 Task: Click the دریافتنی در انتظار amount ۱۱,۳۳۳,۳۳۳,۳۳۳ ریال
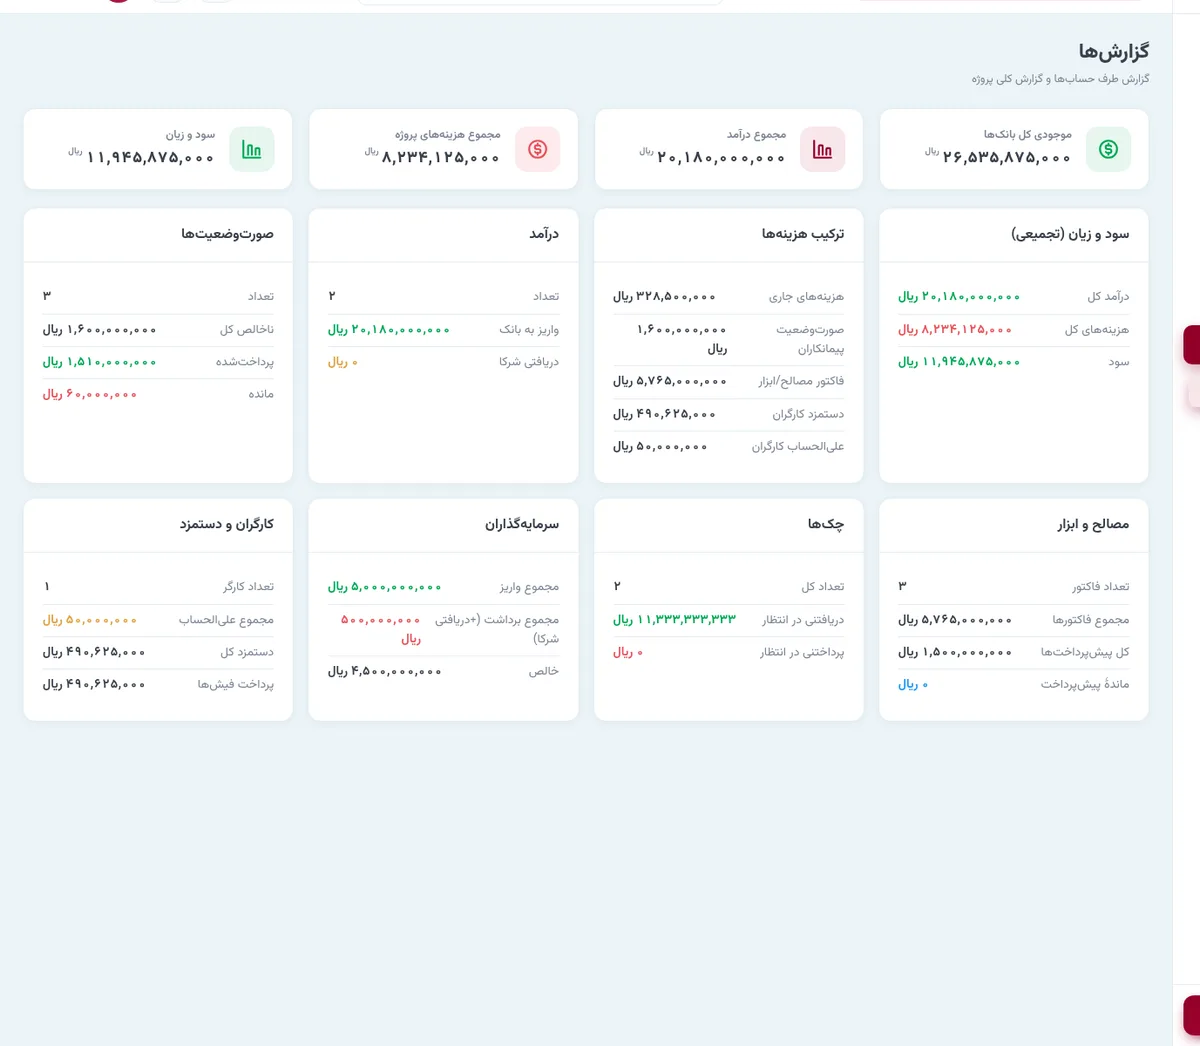click(x=675, y=620)
